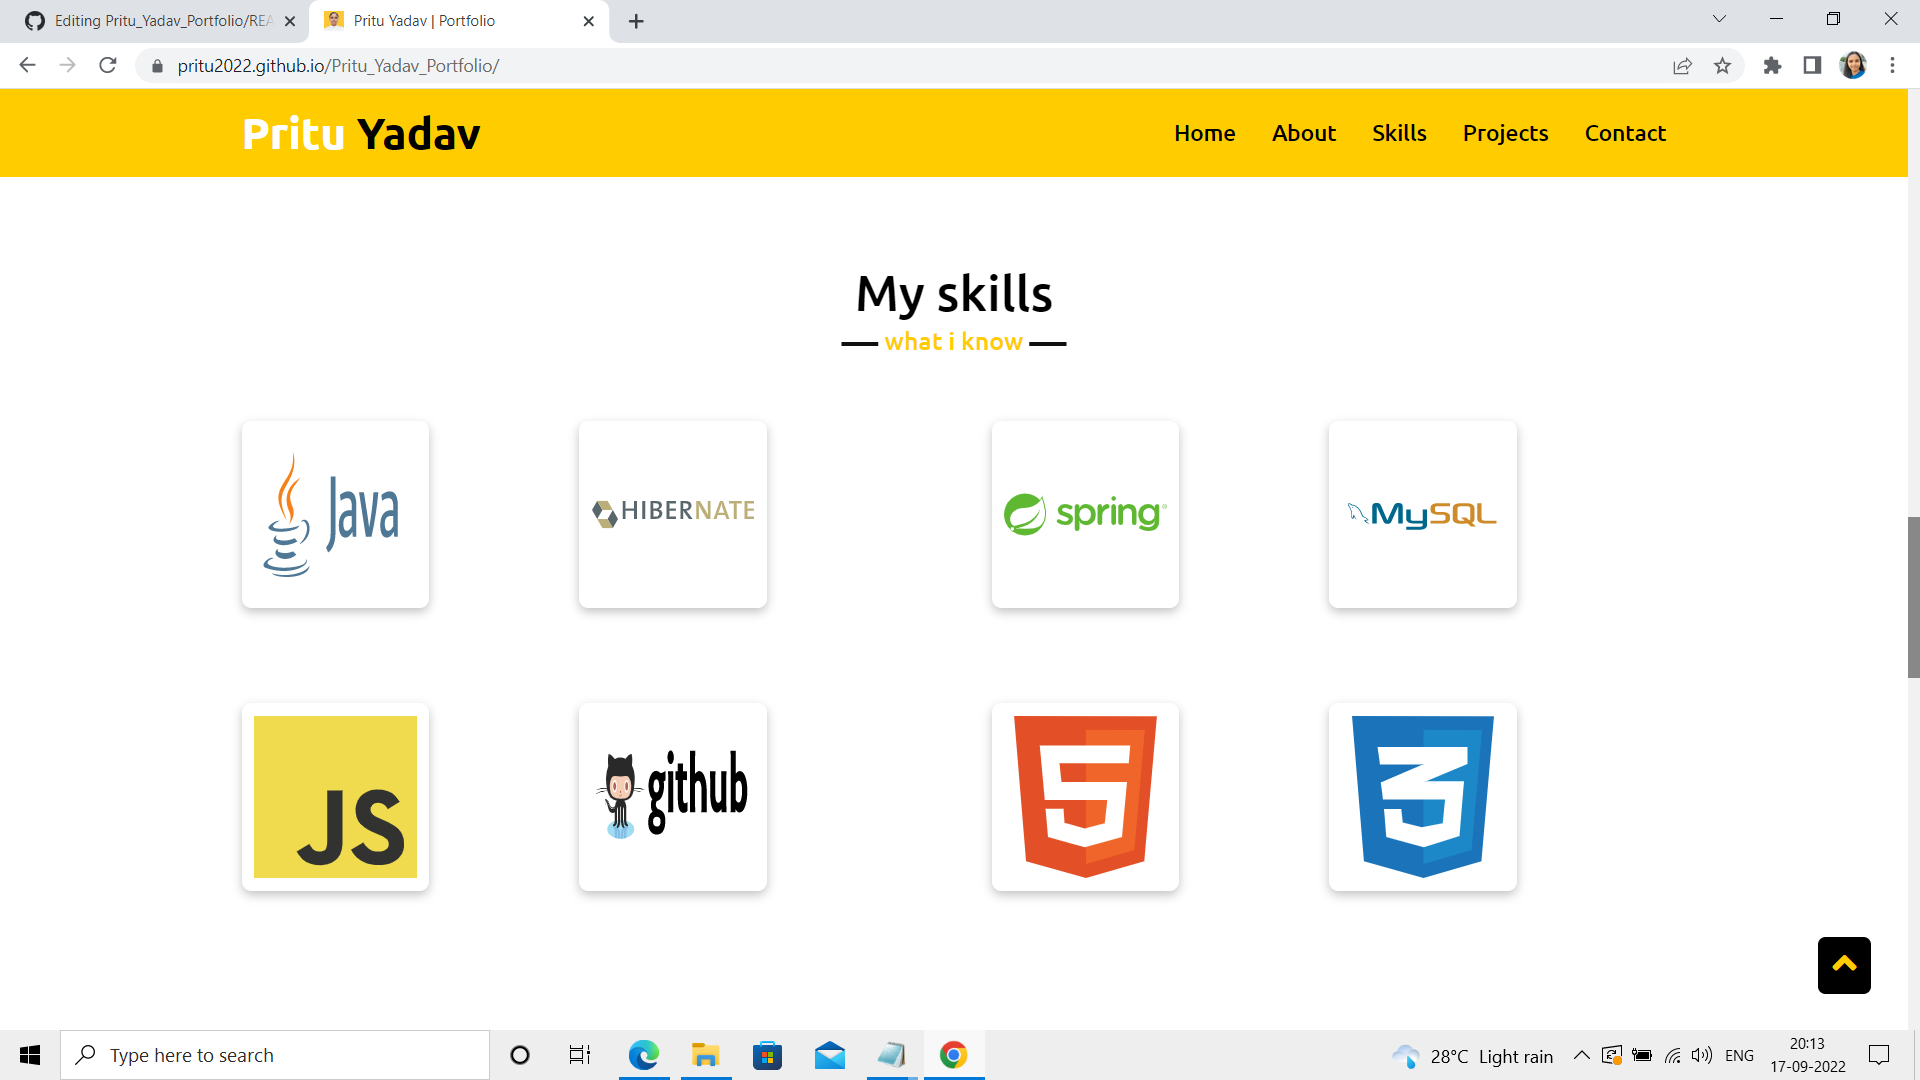Go to Home in site navigation
Image resolution: width=1920 pixels, height=1080 pixels.
[x=1205, y=133]
